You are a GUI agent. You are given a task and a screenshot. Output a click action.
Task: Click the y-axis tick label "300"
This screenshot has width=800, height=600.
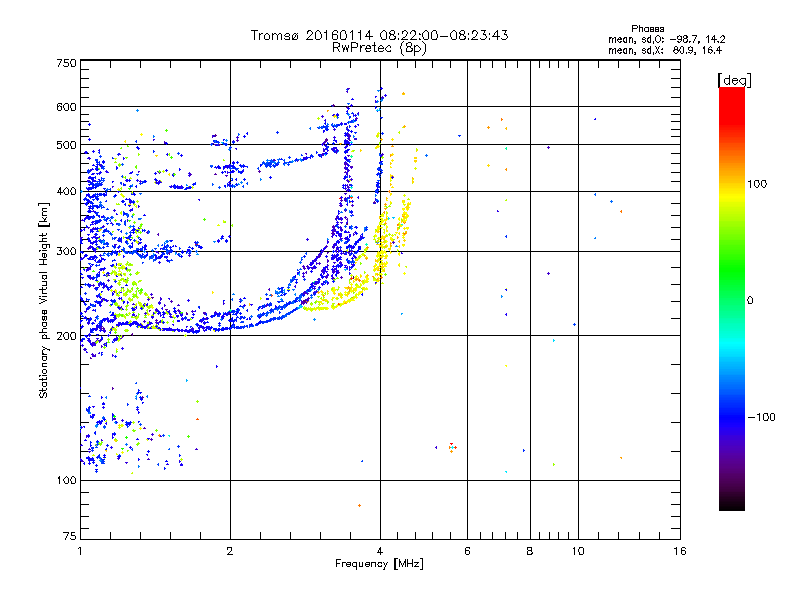66,252
